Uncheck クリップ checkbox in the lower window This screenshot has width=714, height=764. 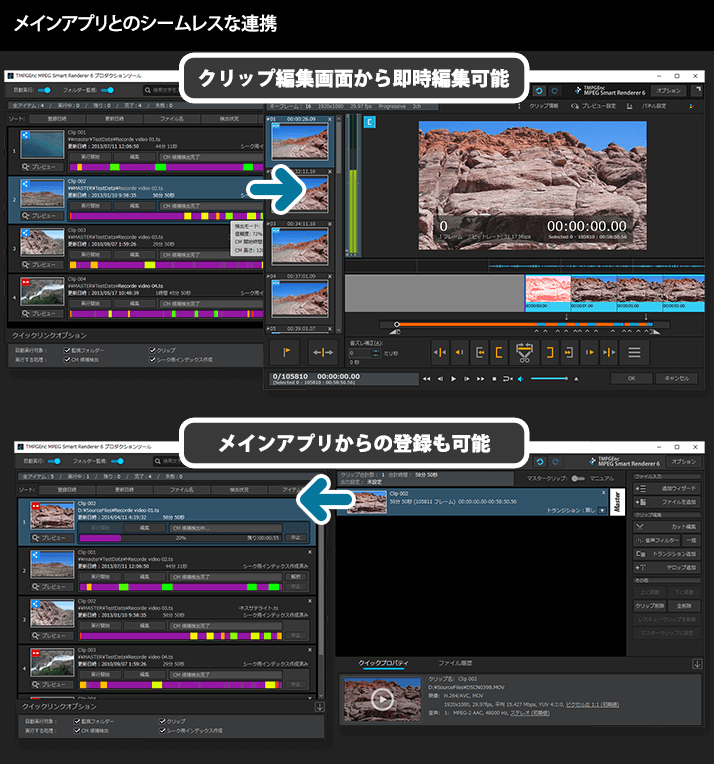tap(162, 721)
